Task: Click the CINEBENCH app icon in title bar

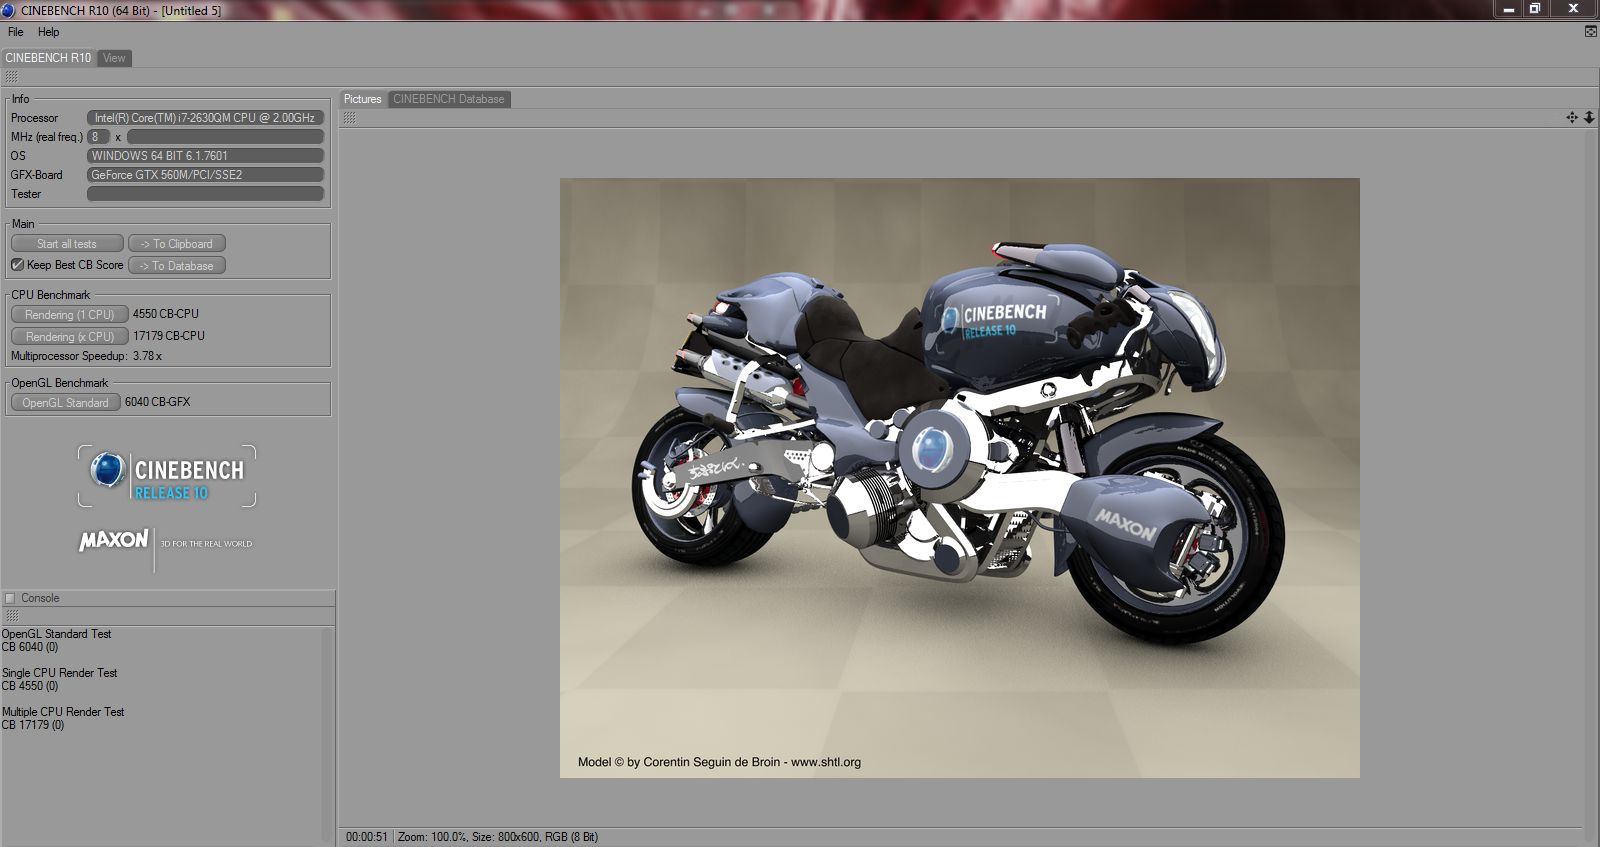Action: point(8,10)
